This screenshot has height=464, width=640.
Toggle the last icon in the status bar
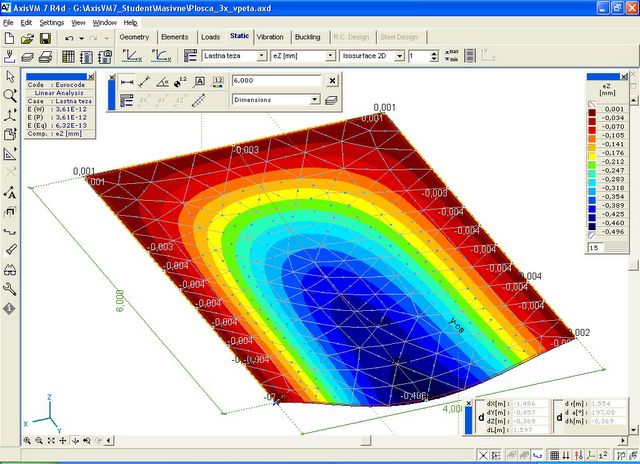pos(631,455)
